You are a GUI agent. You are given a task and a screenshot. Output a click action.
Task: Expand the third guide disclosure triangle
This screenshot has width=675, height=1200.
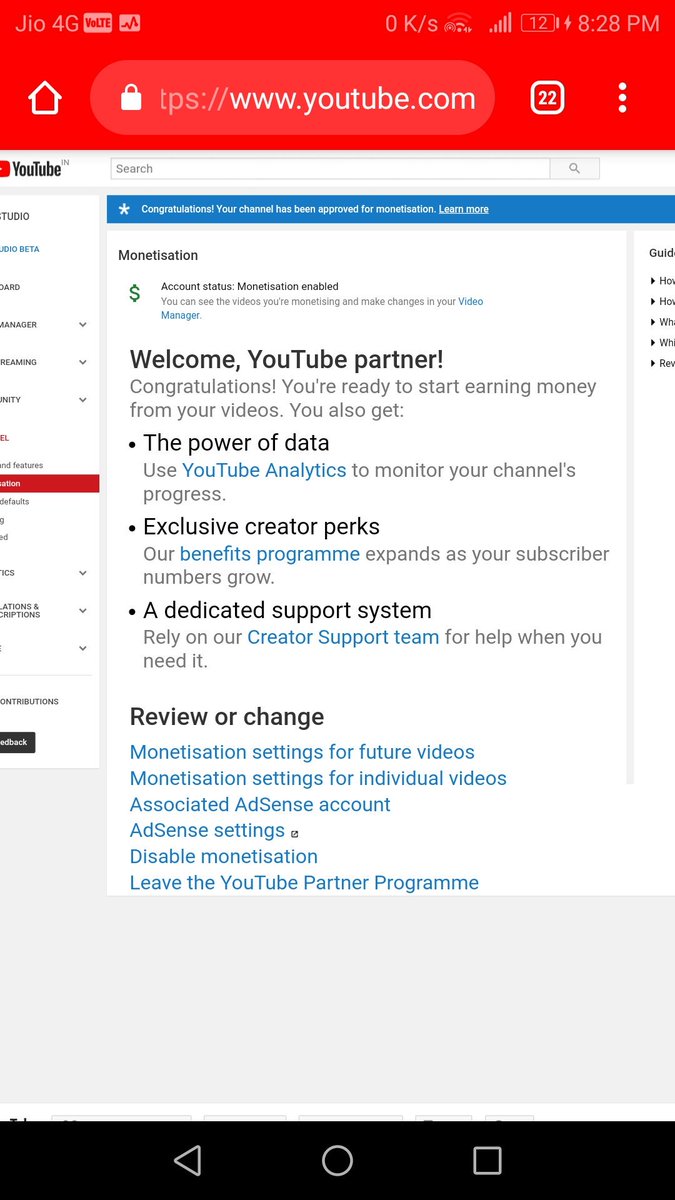653,322
